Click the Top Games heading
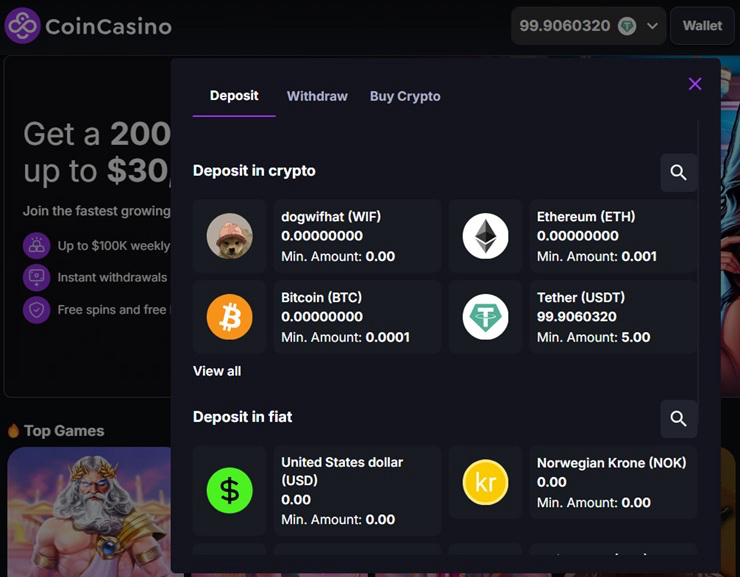Image resolution: width=740 pixels, height=577 pixels. point(64,431)
